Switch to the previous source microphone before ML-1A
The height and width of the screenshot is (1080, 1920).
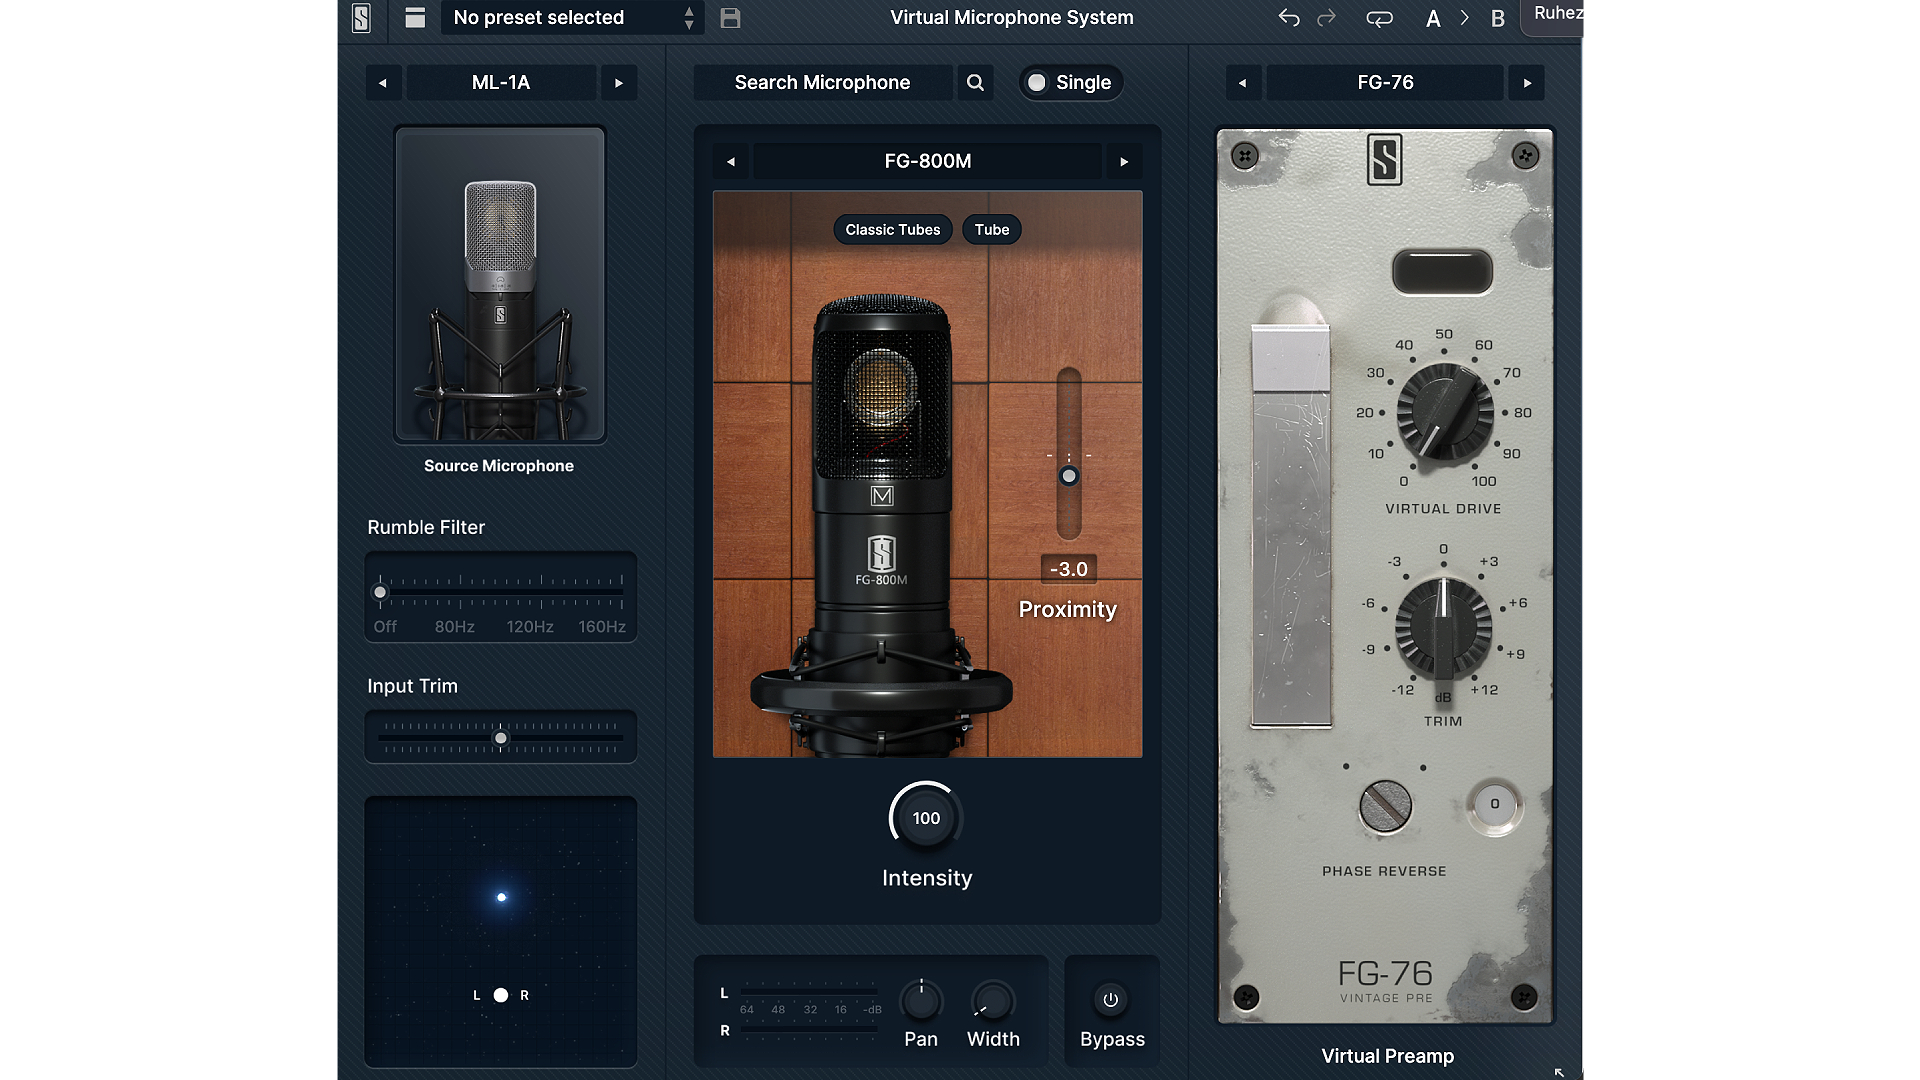(x=383, y=83)
